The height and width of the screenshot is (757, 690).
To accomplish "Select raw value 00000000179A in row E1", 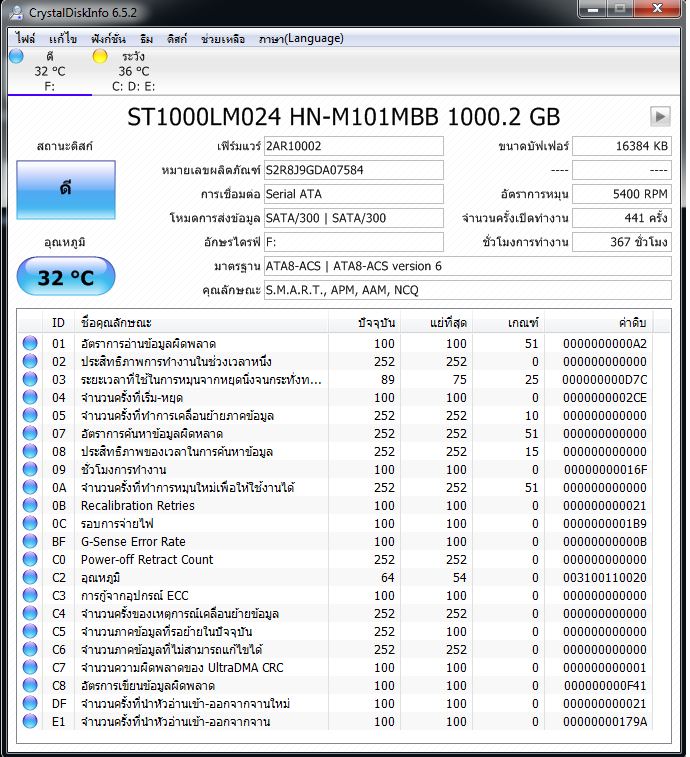I will pyautogui.click(x=605, y=722).
